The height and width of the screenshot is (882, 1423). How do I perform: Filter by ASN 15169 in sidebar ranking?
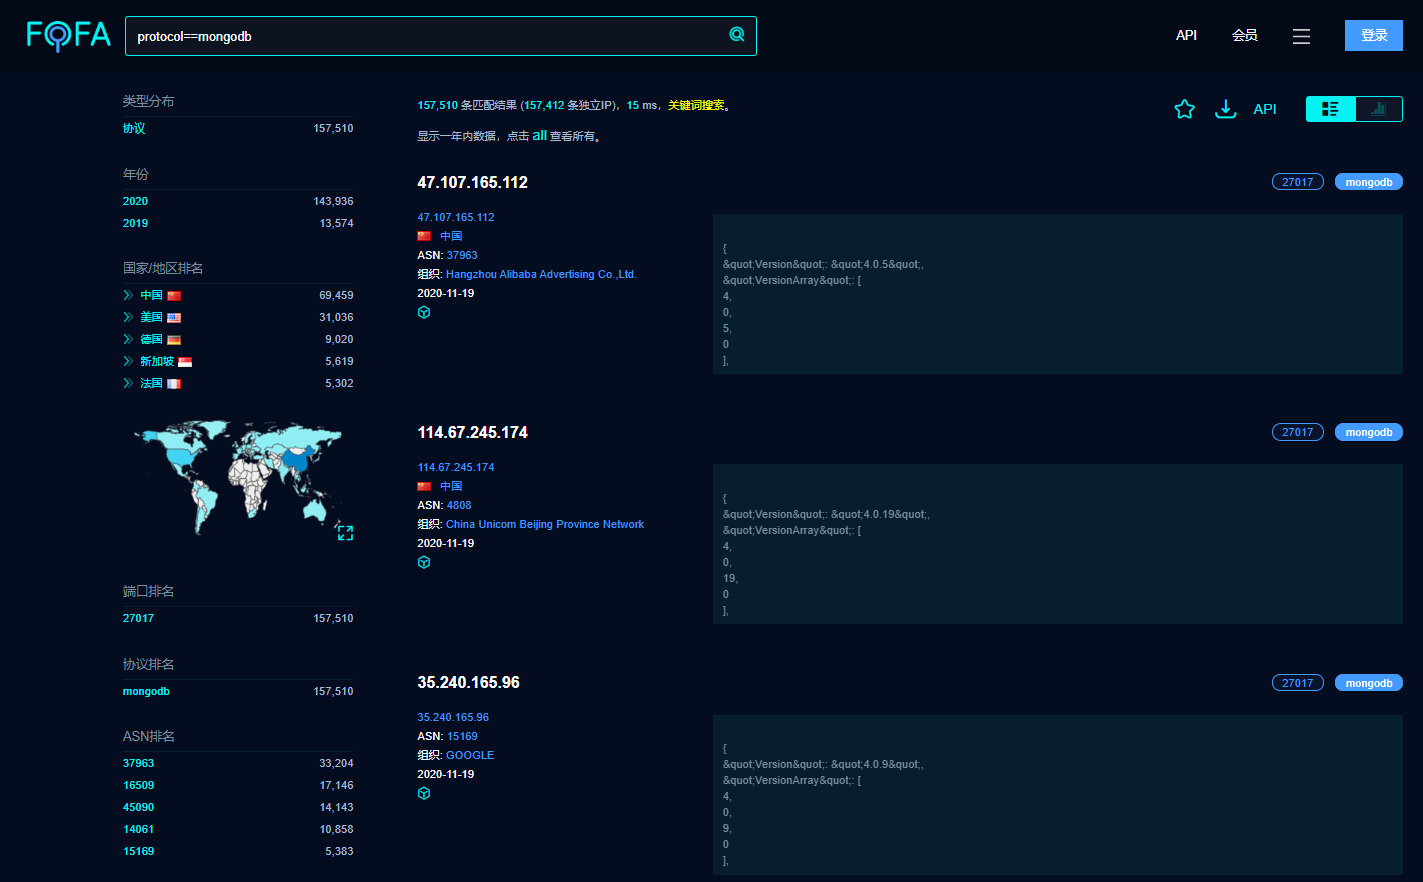click(x=138, y=851)
